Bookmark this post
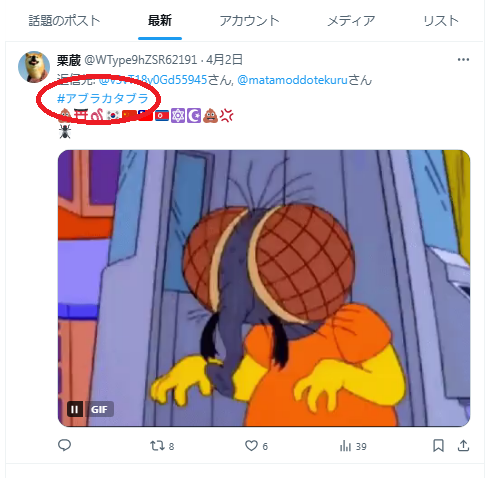The height and width of the screenshot is (478, 488). point(438,446)
